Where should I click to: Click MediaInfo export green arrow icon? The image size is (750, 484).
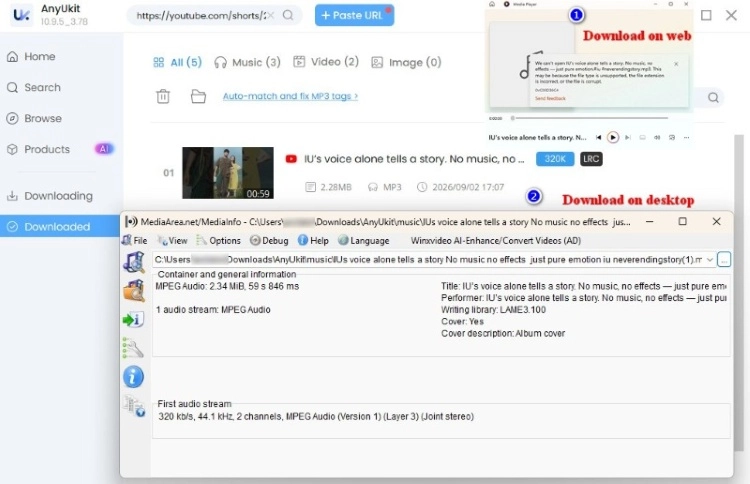[133, 319]
